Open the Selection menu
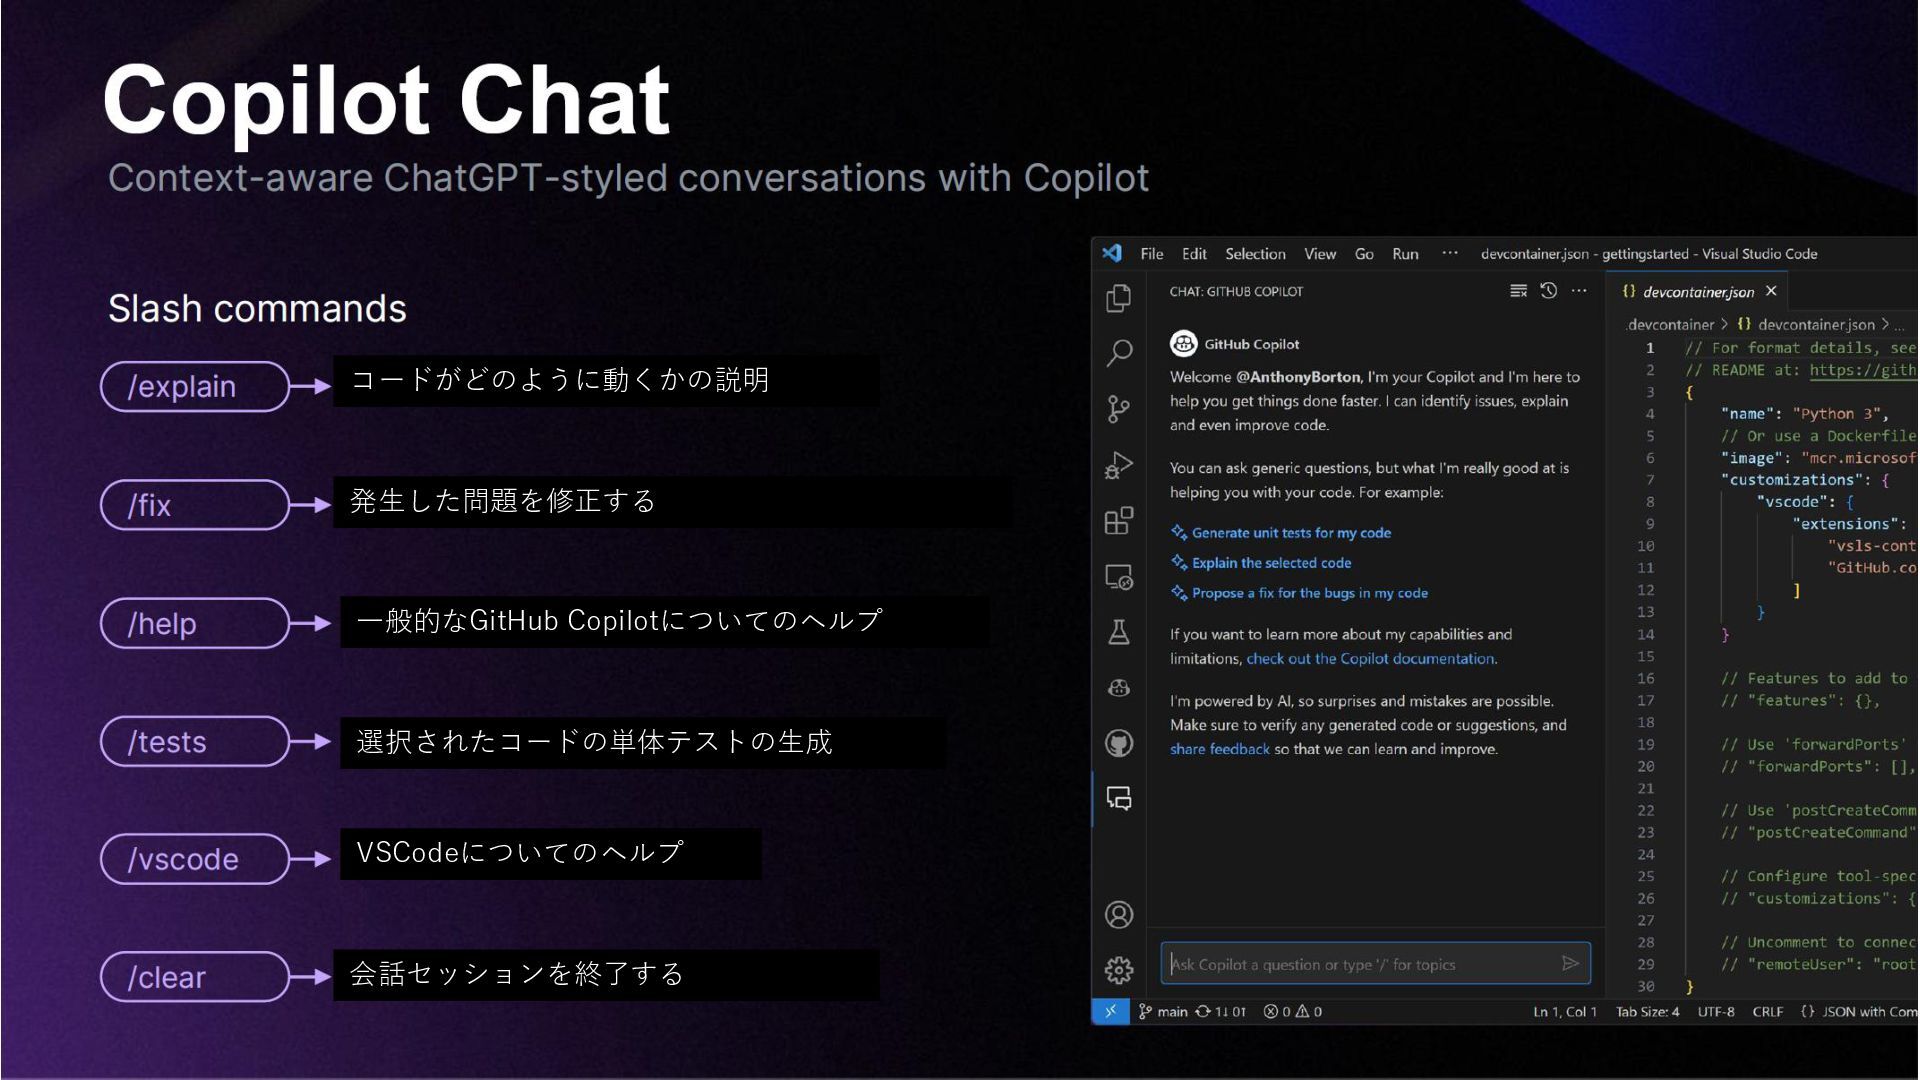The width and height of the screenshot is (1920, 1080). (1255, 254)
